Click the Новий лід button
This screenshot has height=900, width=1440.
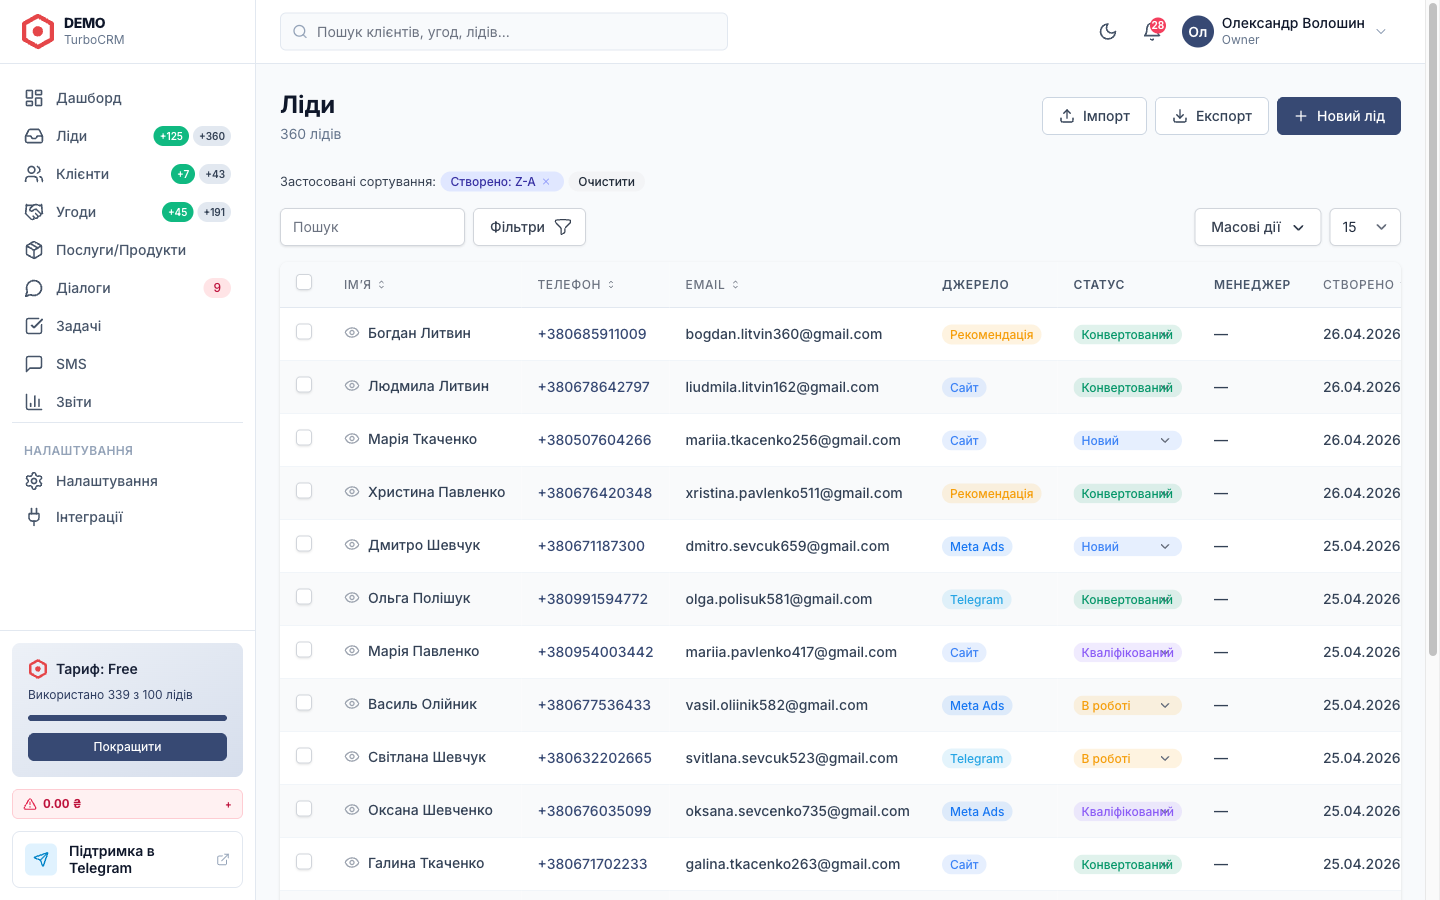click(x=1339, y=116)
